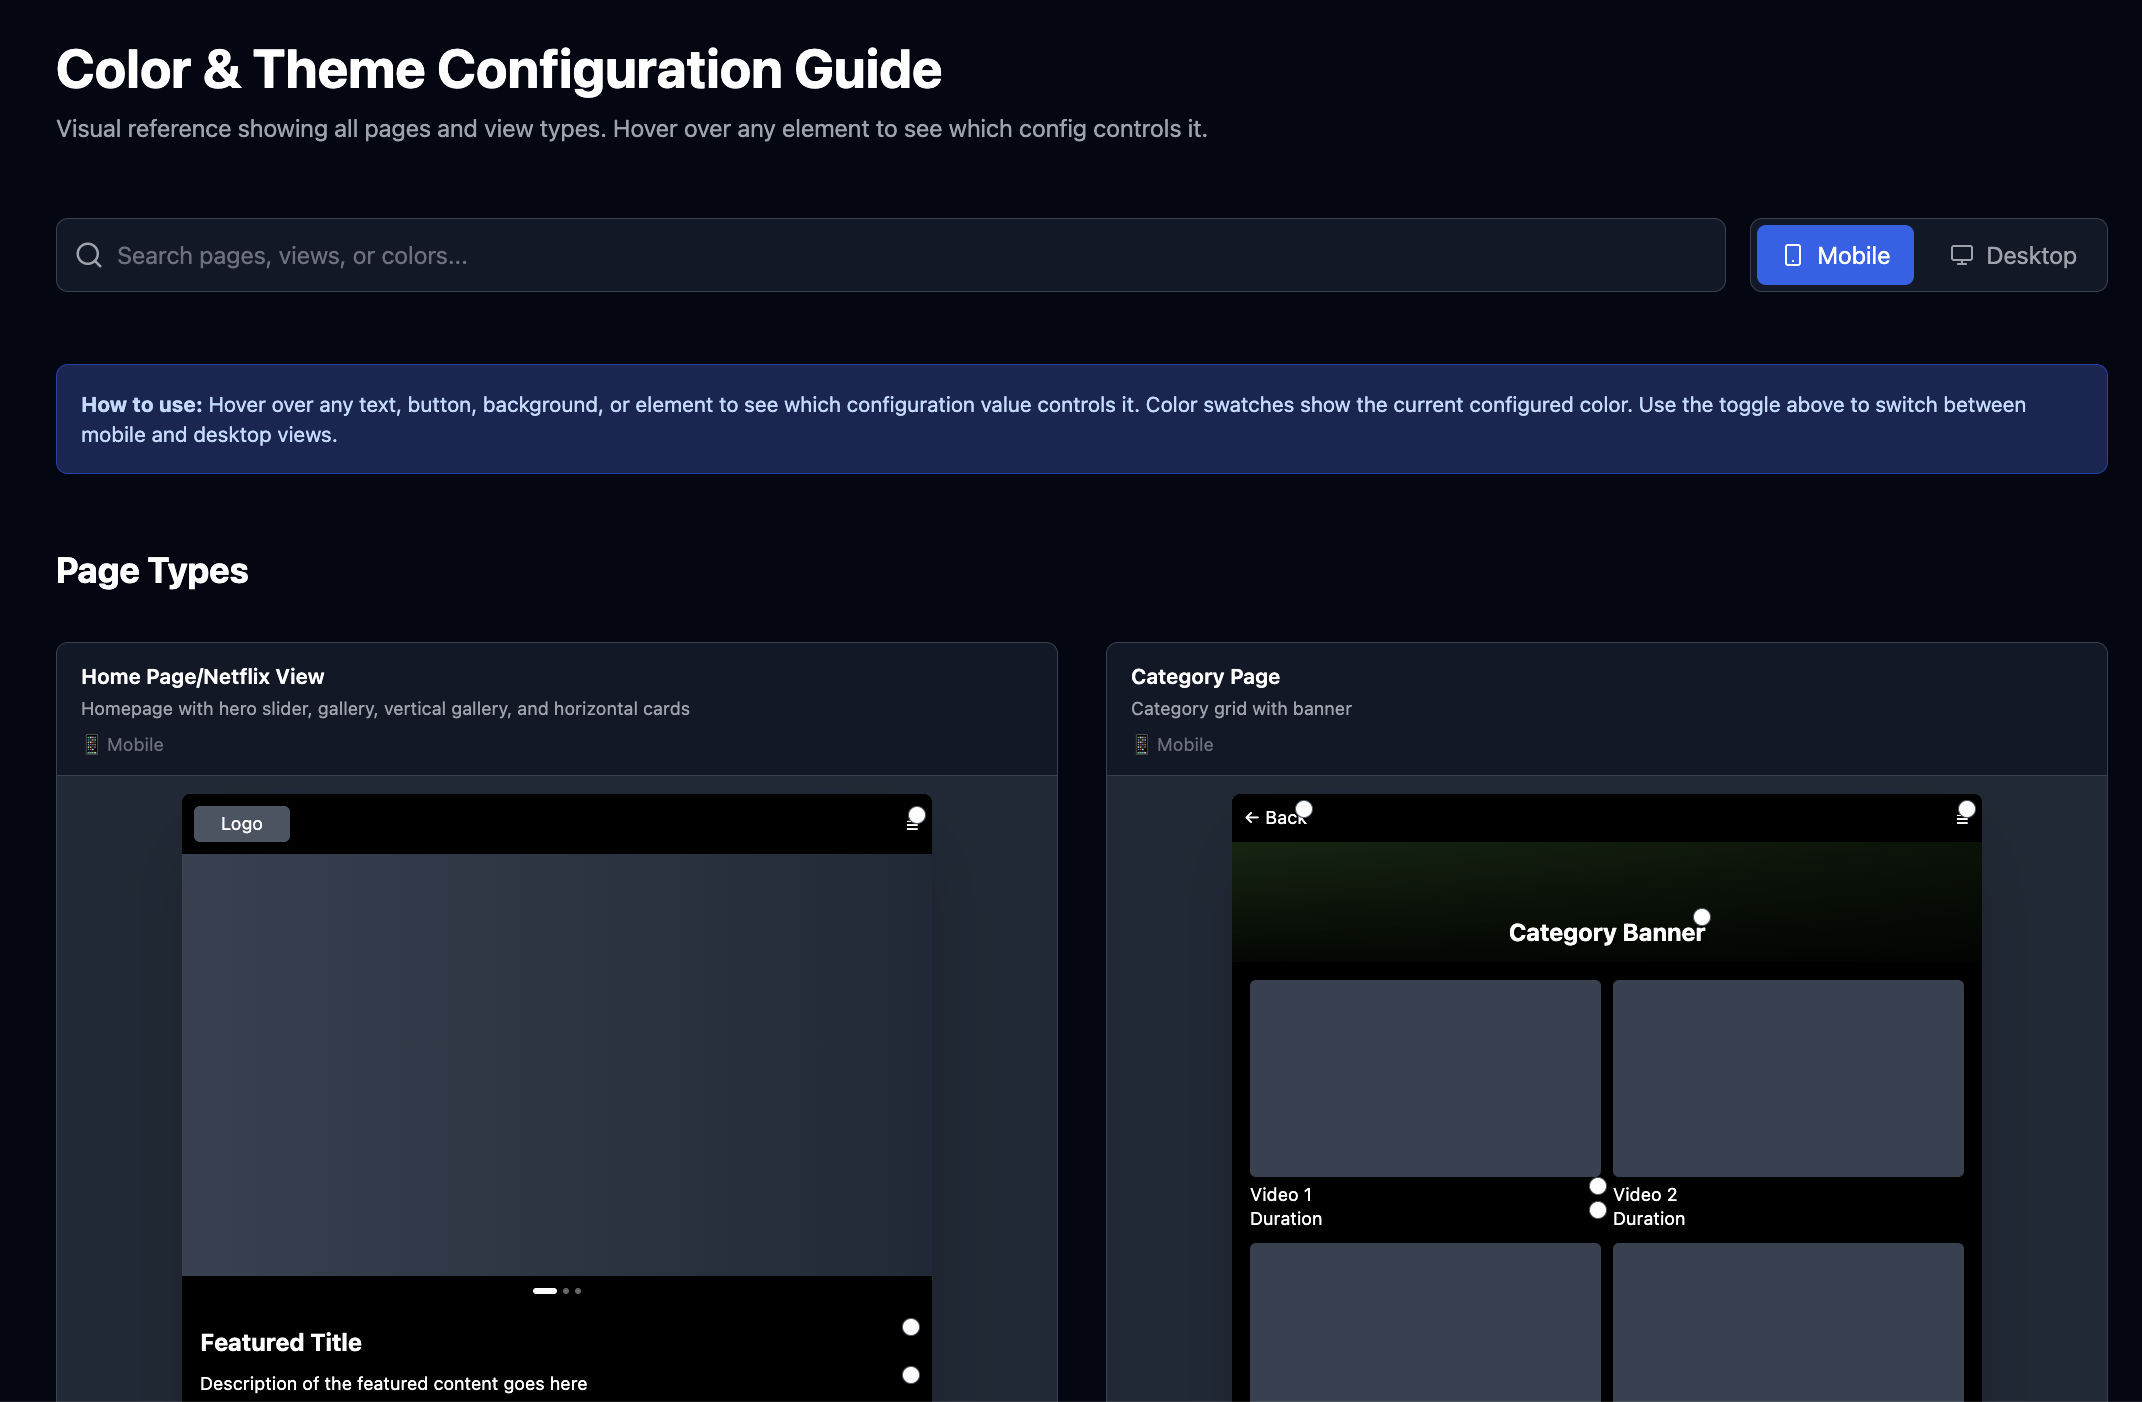Click the back arrow in Category preview
The width and height of the screenshot is (2142, 1402).
pyautogui.click(x=1251, y=818)
